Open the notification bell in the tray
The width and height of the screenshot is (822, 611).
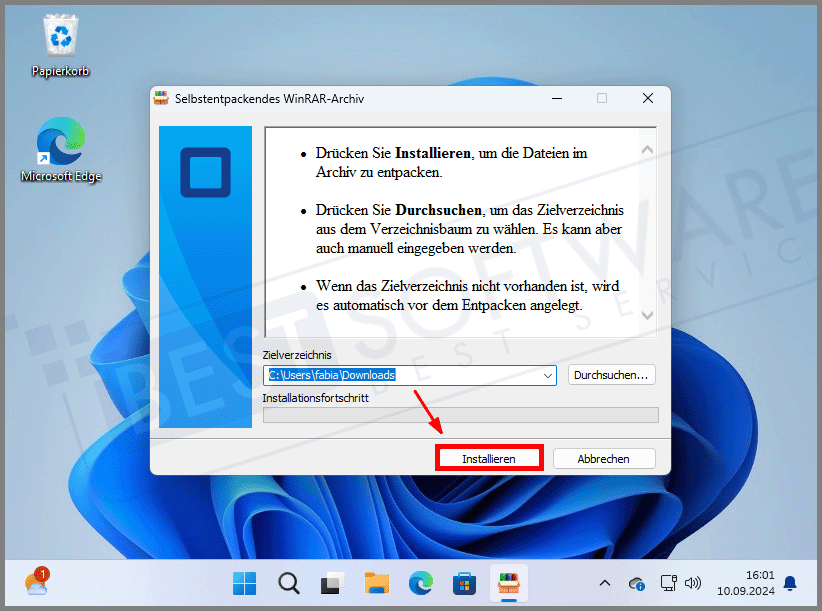(x=791, y=583)
